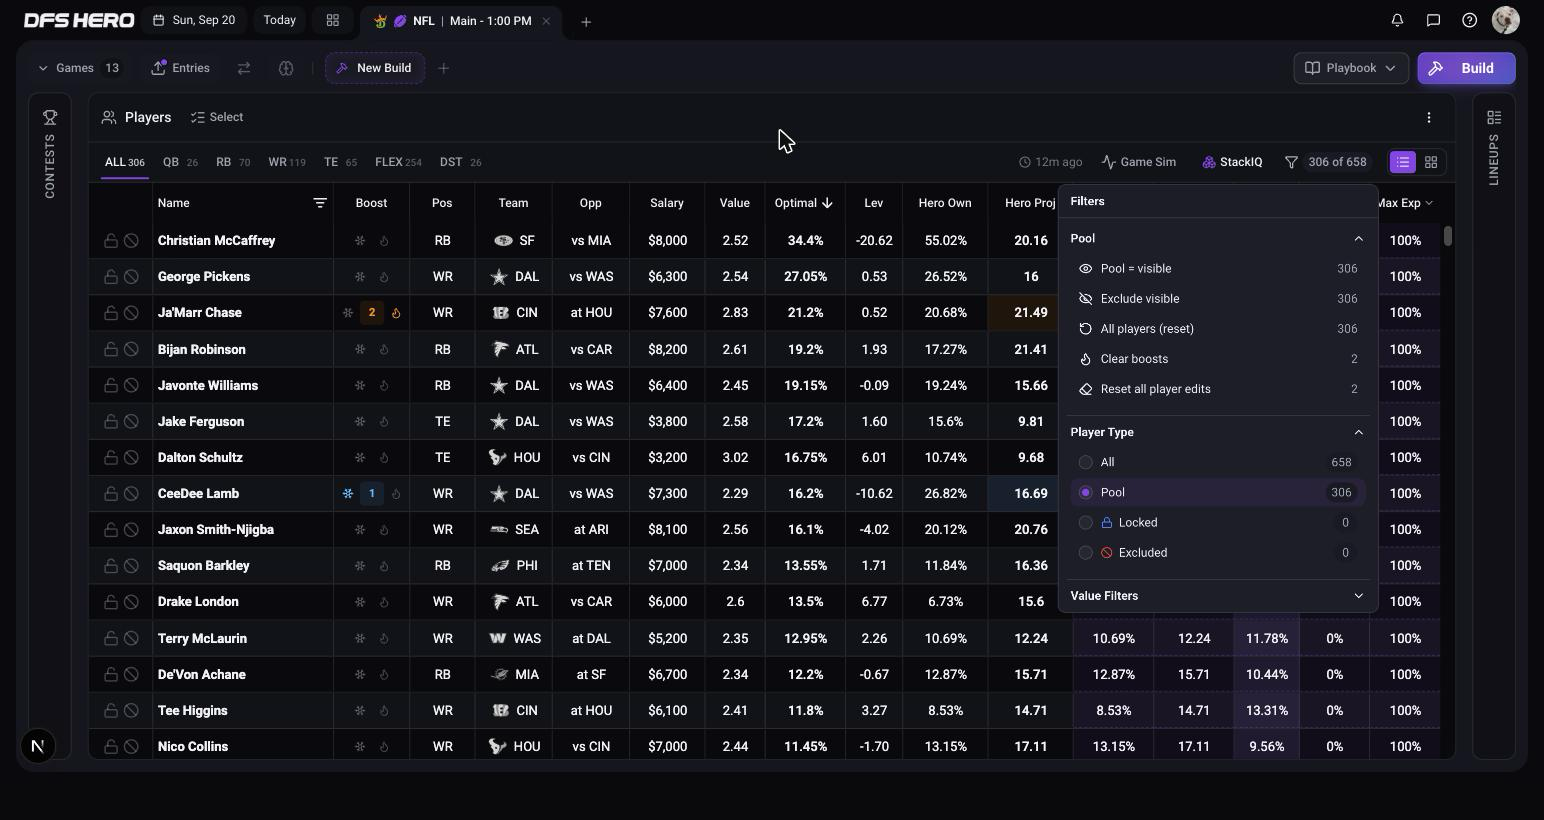
Task: Click the snowflake icon for CeeDee Lamb
Action: [x=348, y=494]
